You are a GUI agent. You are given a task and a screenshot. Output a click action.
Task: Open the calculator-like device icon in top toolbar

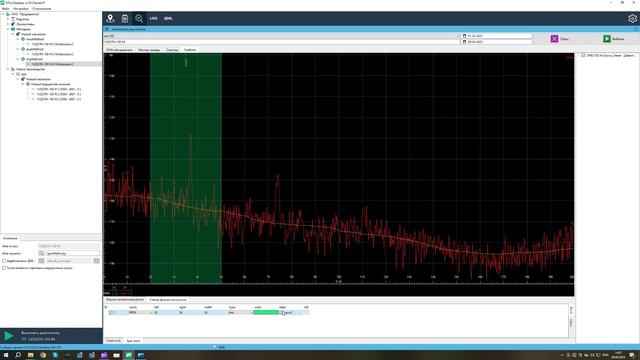click(125, 18)
